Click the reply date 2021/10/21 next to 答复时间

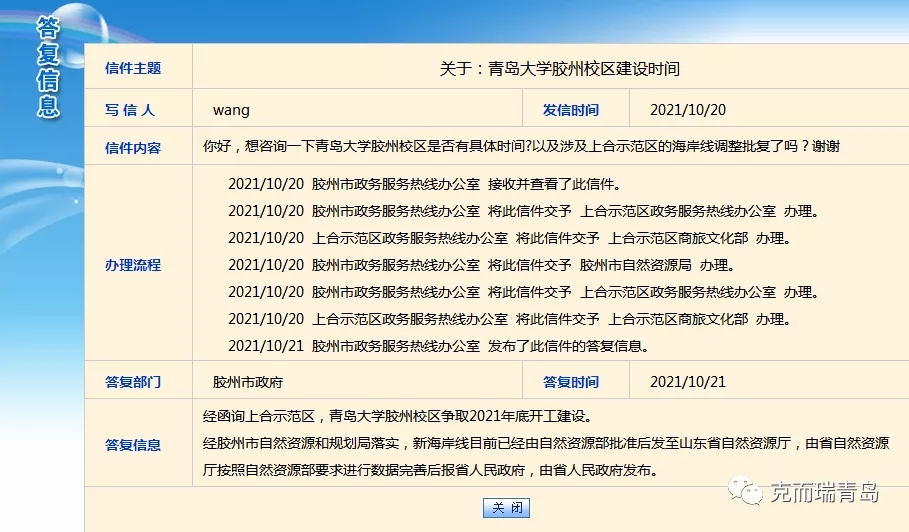[688, 381]
